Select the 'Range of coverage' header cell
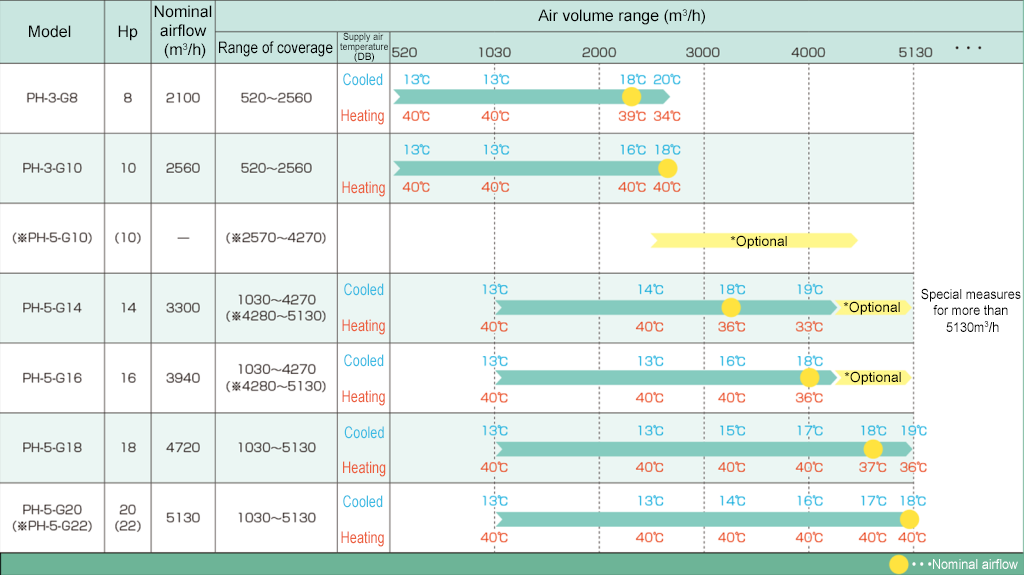The width and height of the screenshot is (1024, 575). coord(275,48)
